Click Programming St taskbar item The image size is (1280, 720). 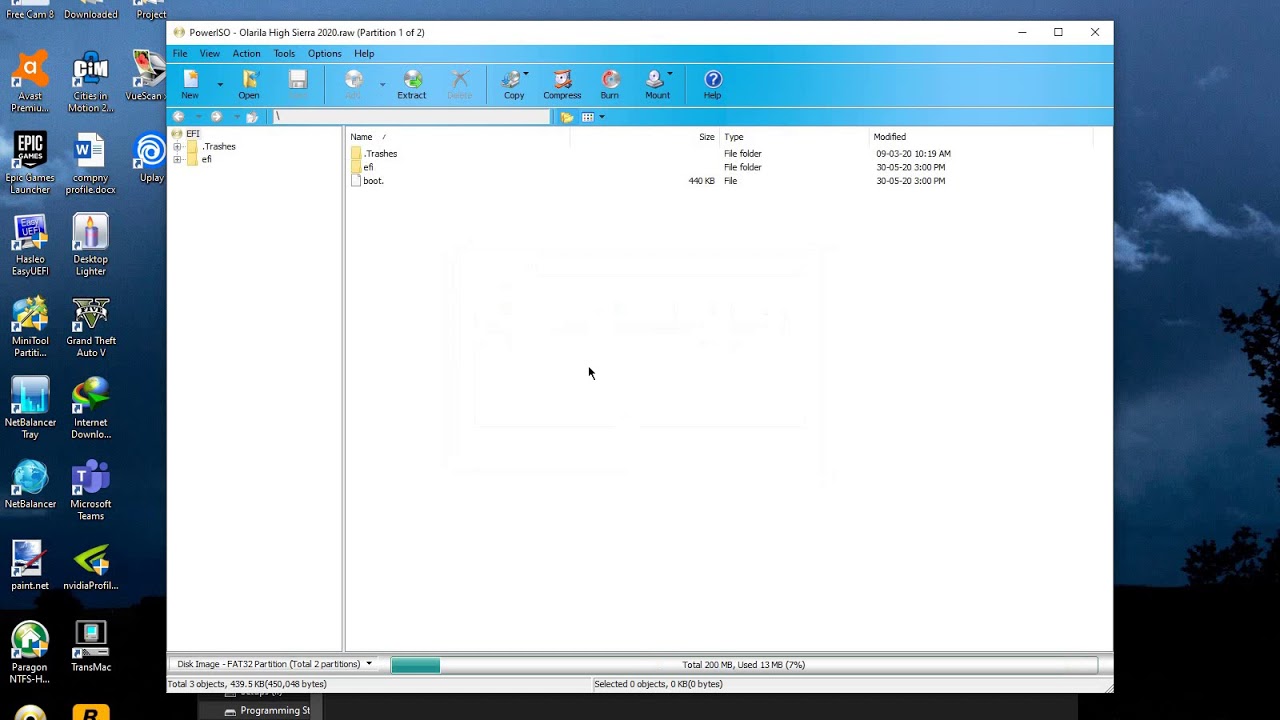tap(267, 711)
